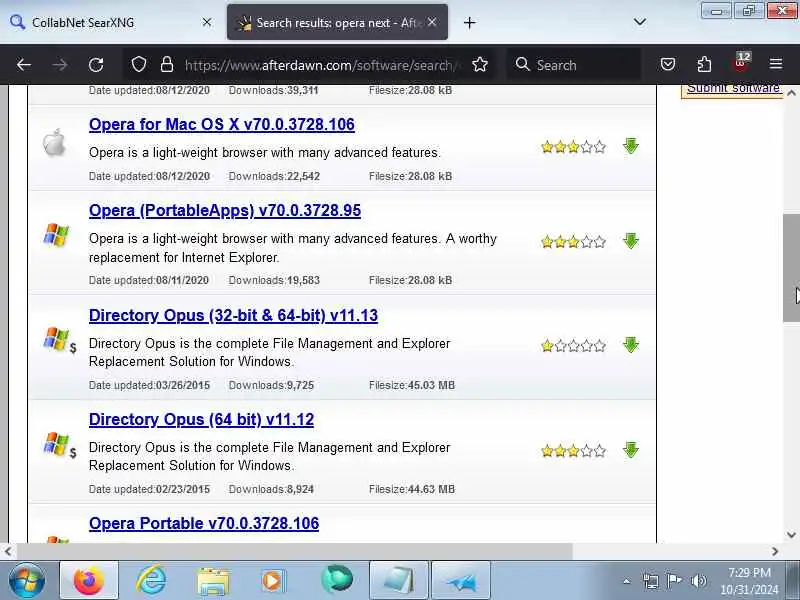800x600 pixels.
Task: Show hidden tray icons arrow
Action: click(x=627, y=581)
